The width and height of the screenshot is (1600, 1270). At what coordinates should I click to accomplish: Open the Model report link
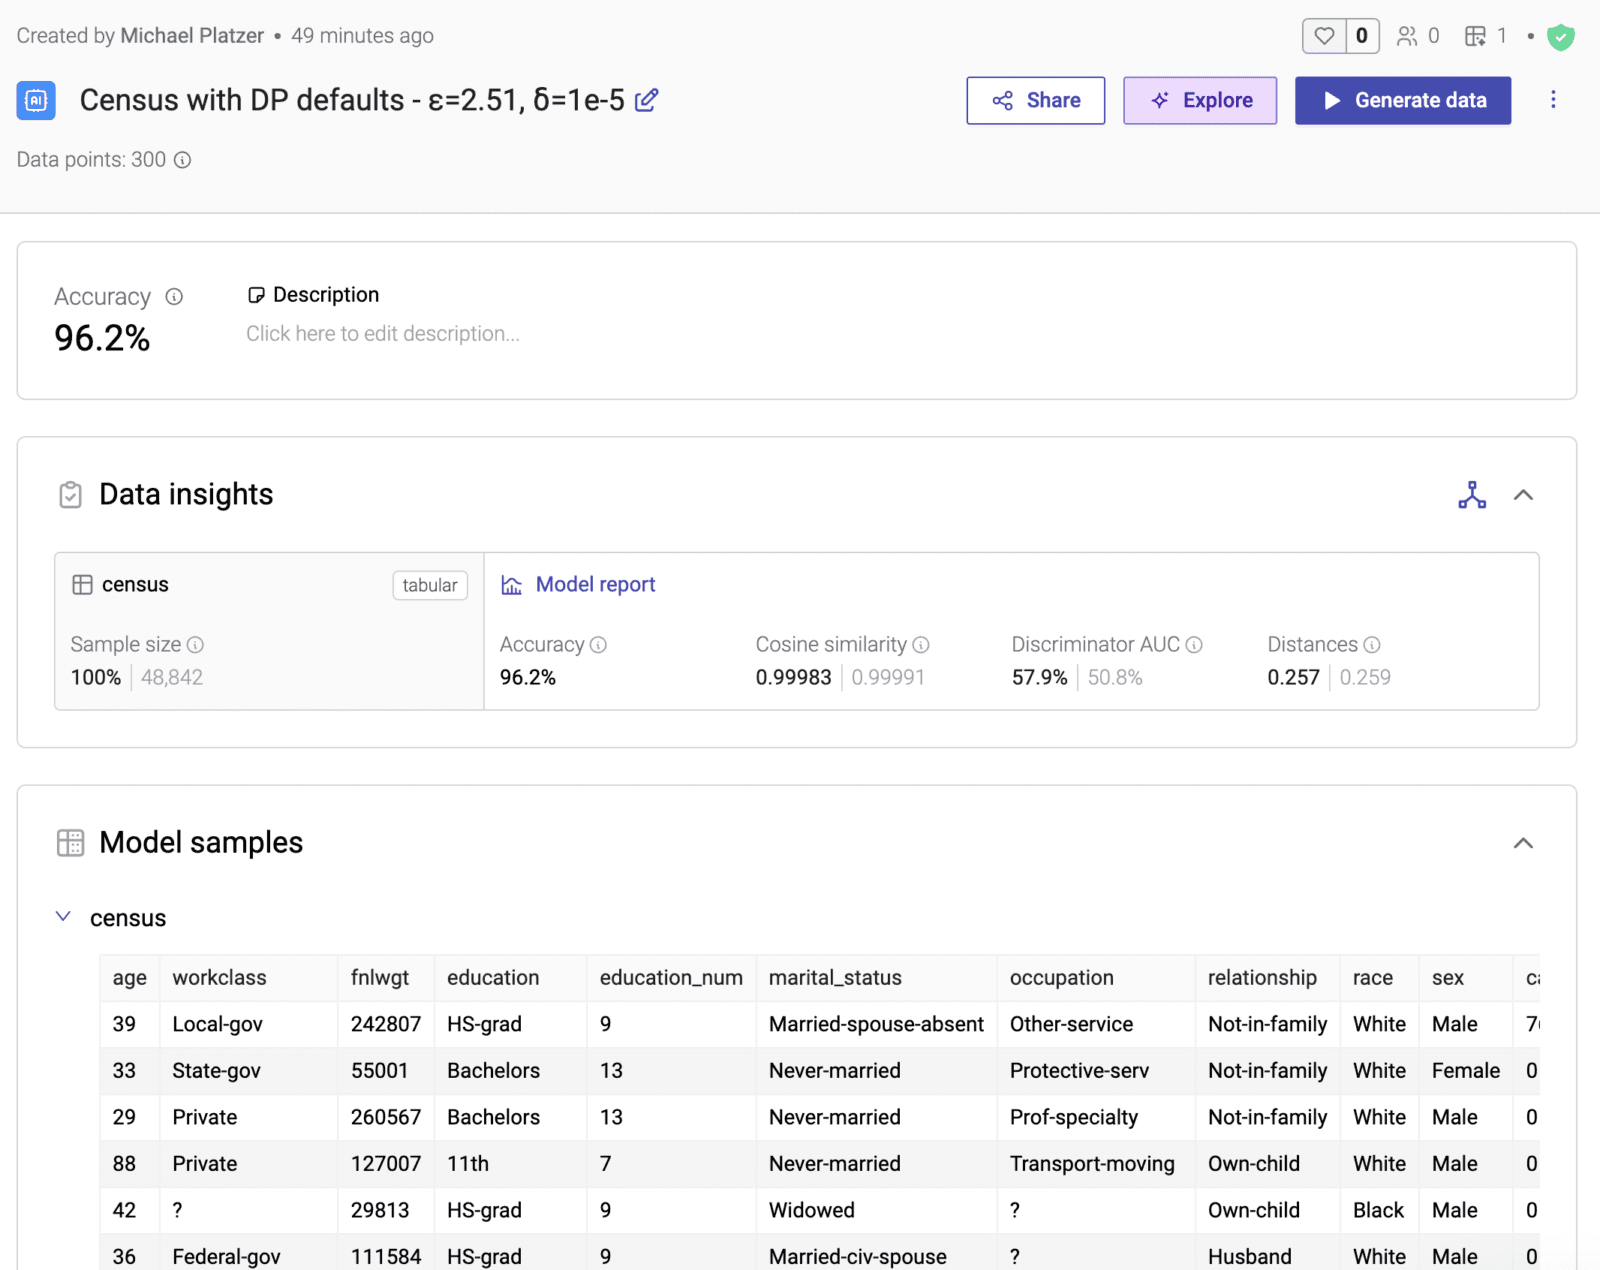(595, 585)
